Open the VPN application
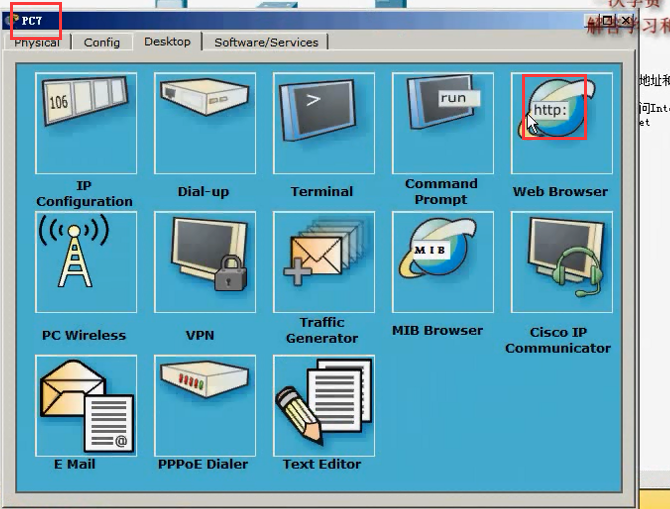Viewport: 670px width, 509px height. tap(205, 262)
